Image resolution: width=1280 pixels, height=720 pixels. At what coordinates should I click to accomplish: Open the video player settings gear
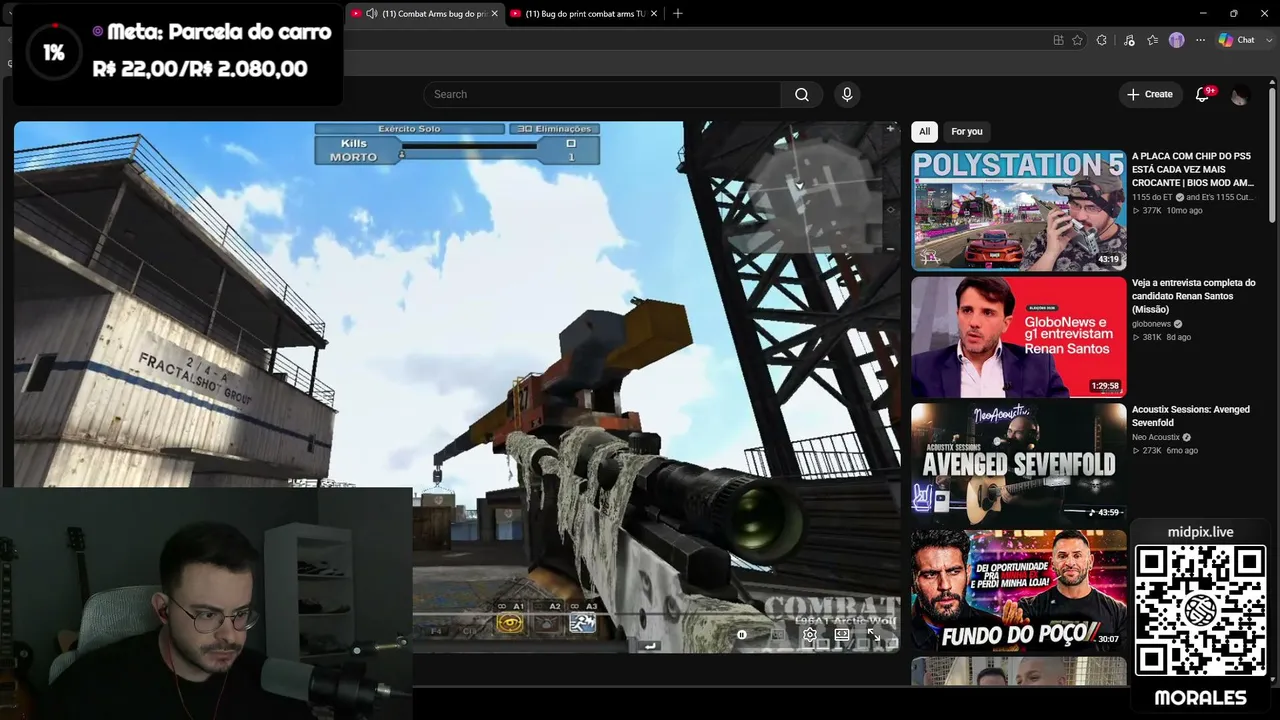point(810,634)
